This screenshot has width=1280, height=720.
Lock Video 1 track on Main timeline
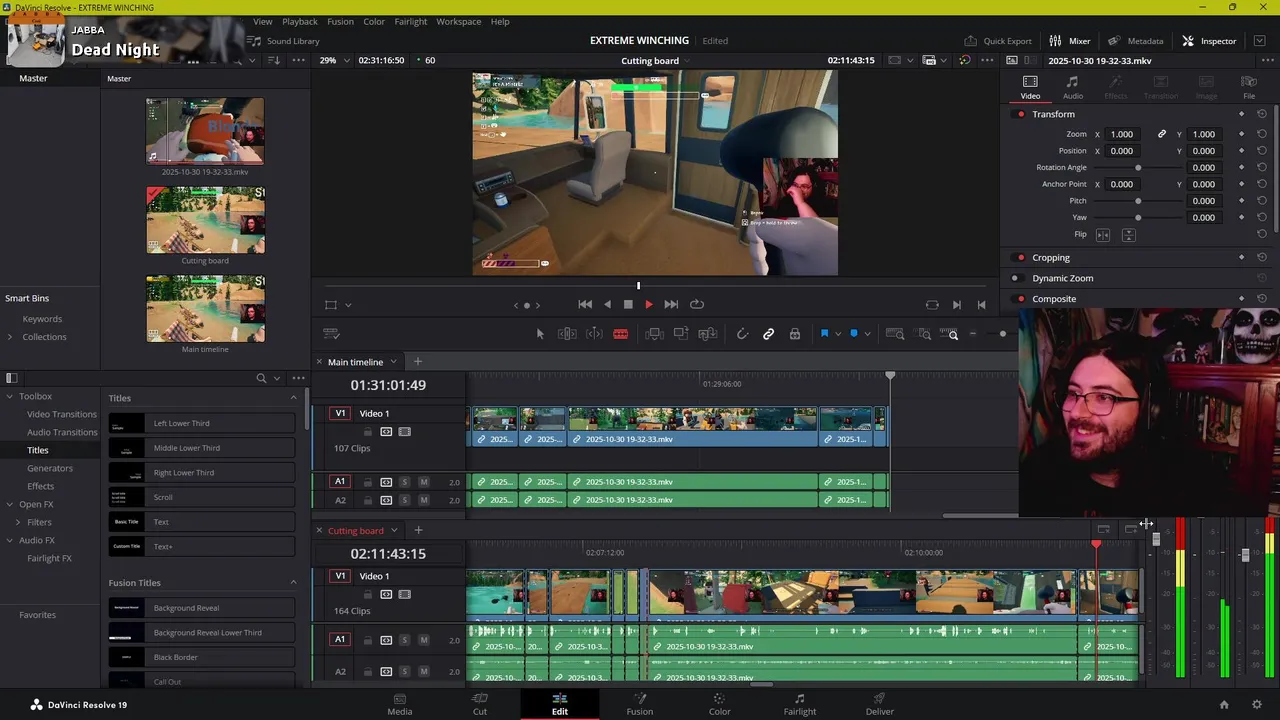367,432
